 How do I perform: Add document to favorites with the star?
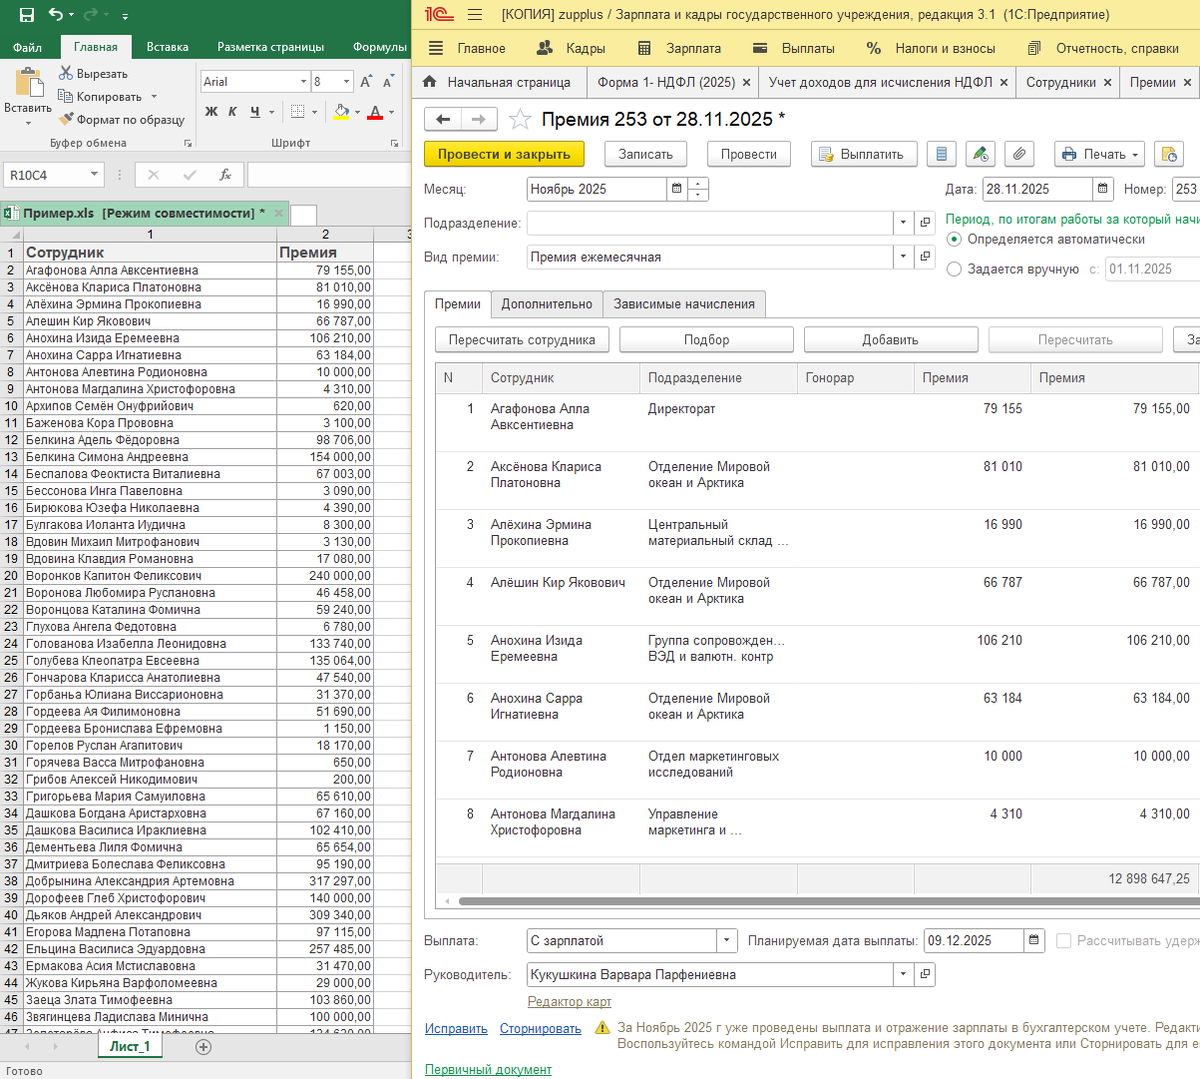click(520, 120)
